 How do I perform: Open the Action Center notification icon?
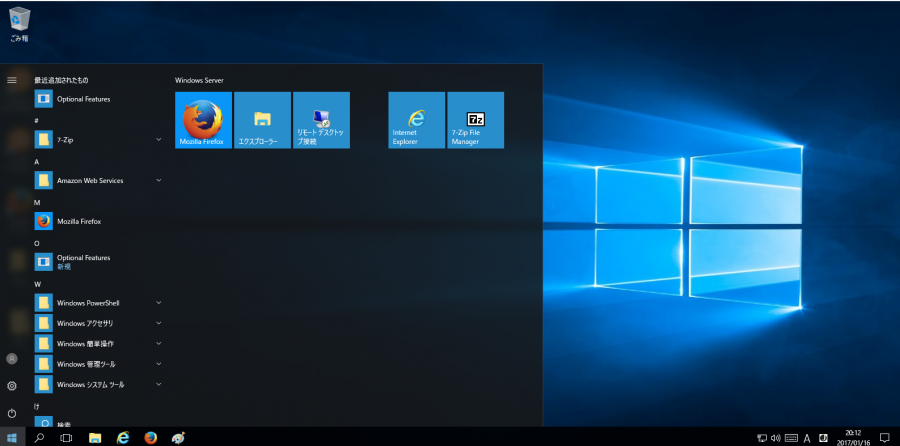tap(885, 438)
